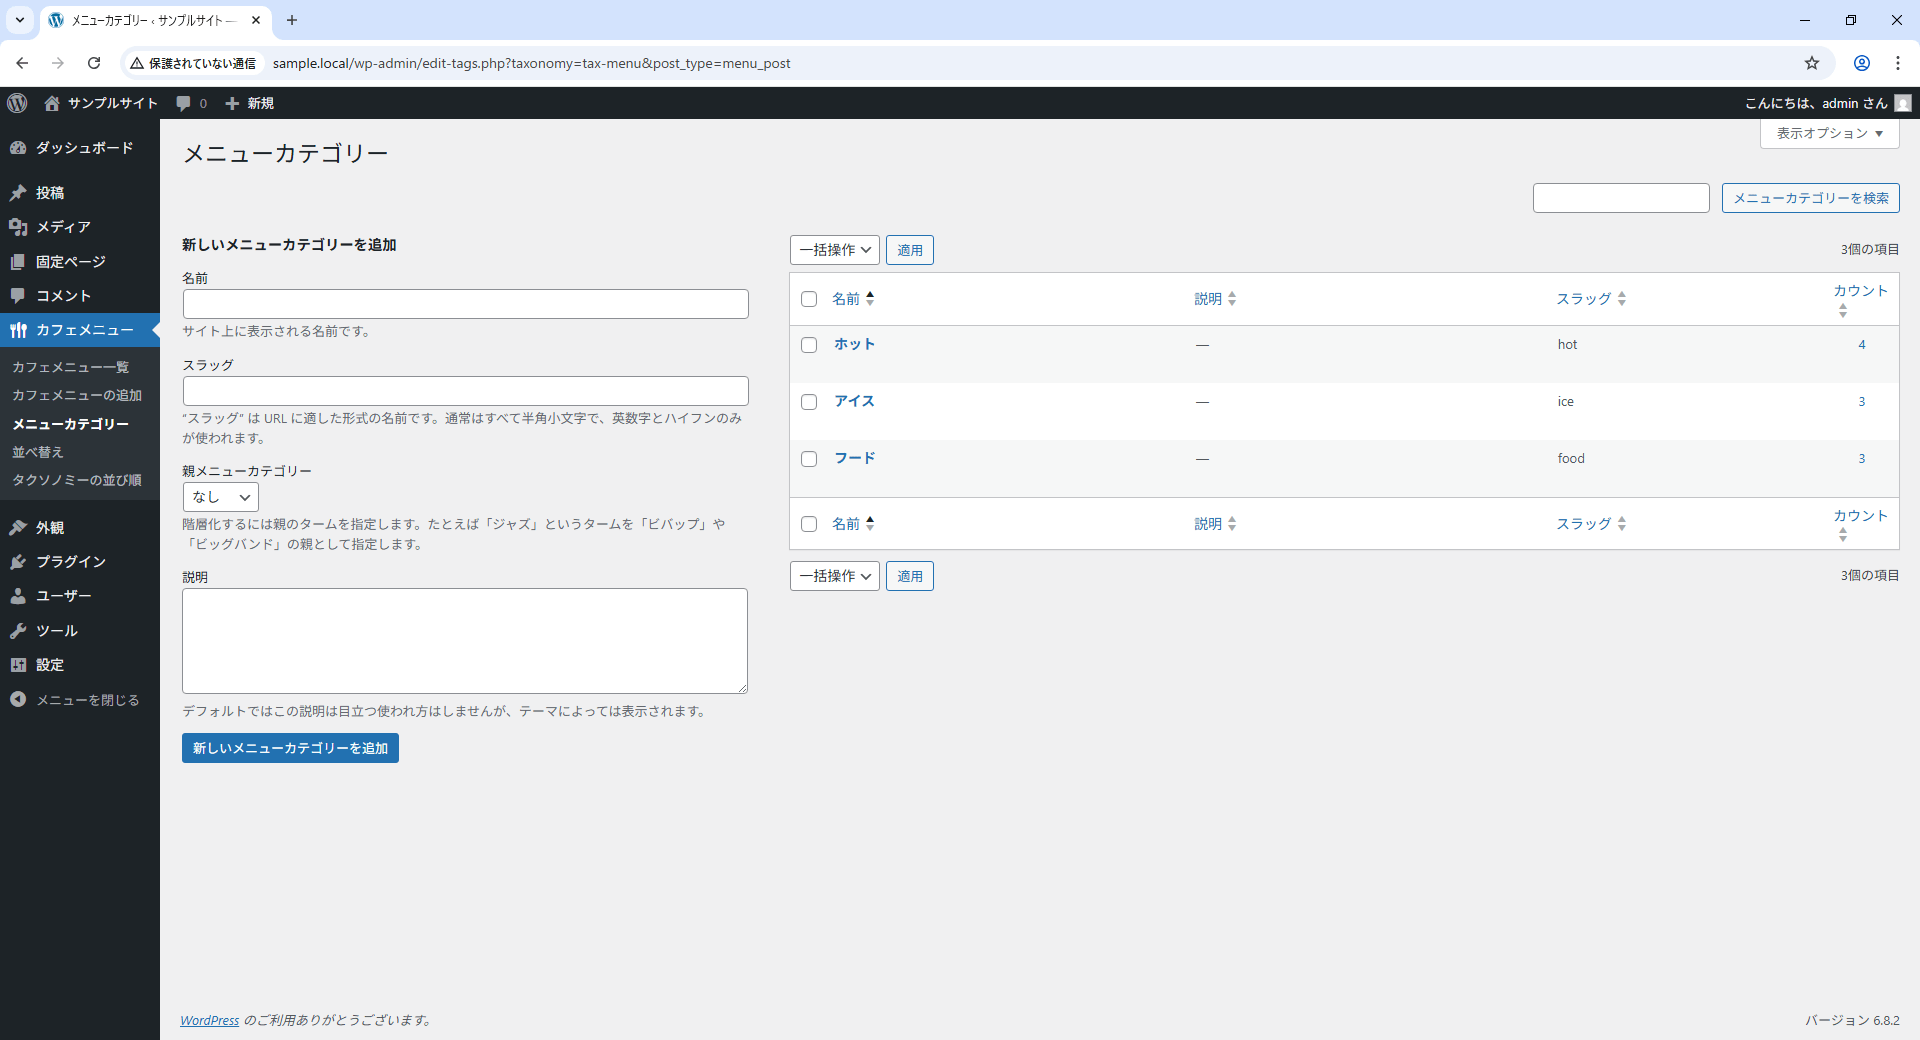
Task: Open the WordPress logo menu in admin bar
Action: point(17,103)
